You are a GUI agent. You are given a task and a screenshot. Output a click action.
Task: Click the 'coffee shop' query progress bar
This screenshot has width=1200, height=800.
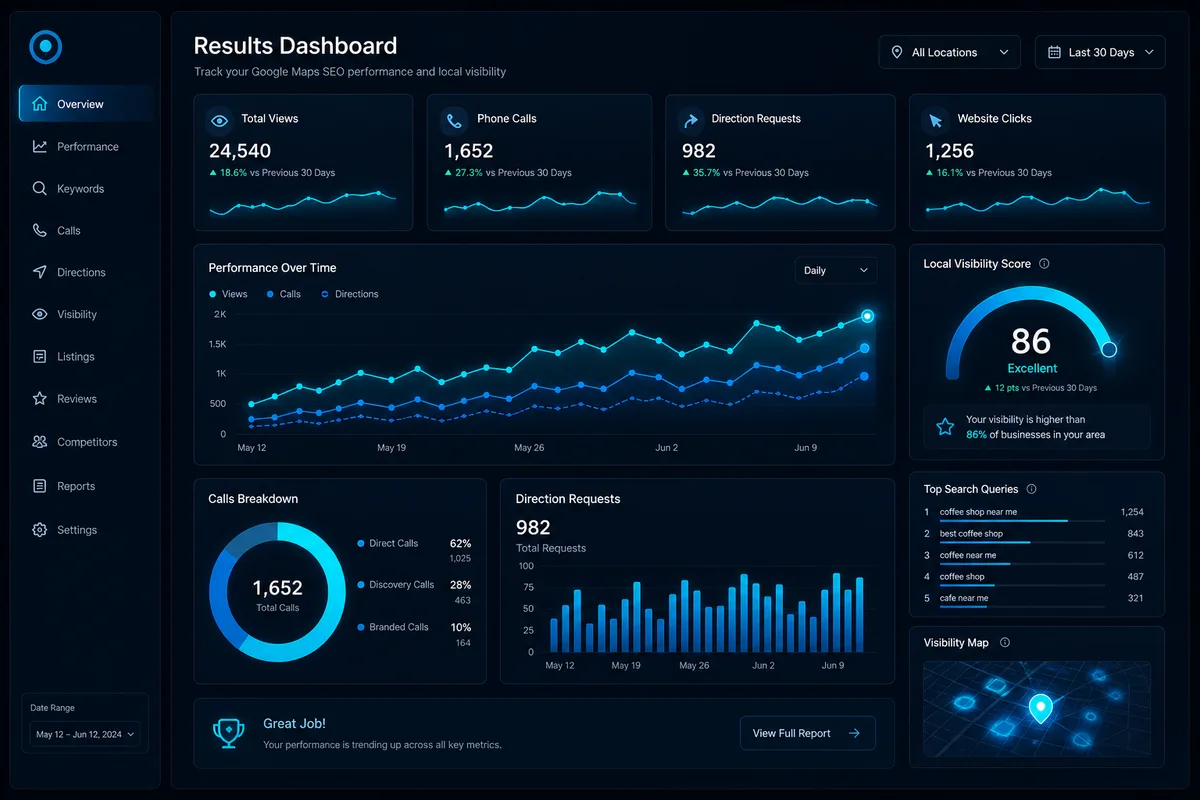pos(1022,586)
